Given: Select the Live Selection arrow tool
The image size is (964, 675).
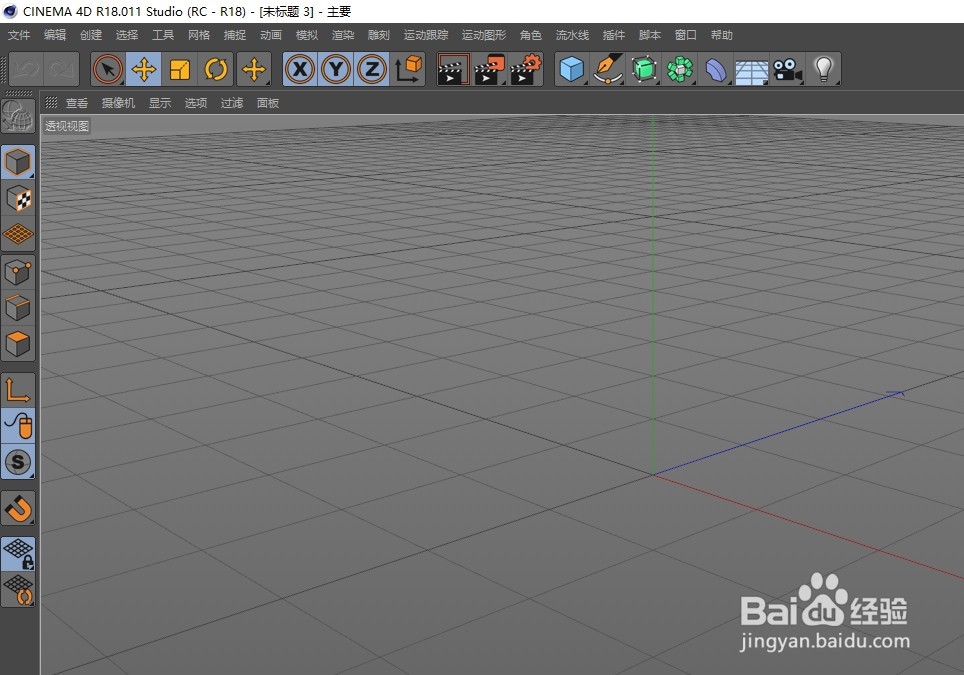Looking at the screenshot, I should coord(108,69).
